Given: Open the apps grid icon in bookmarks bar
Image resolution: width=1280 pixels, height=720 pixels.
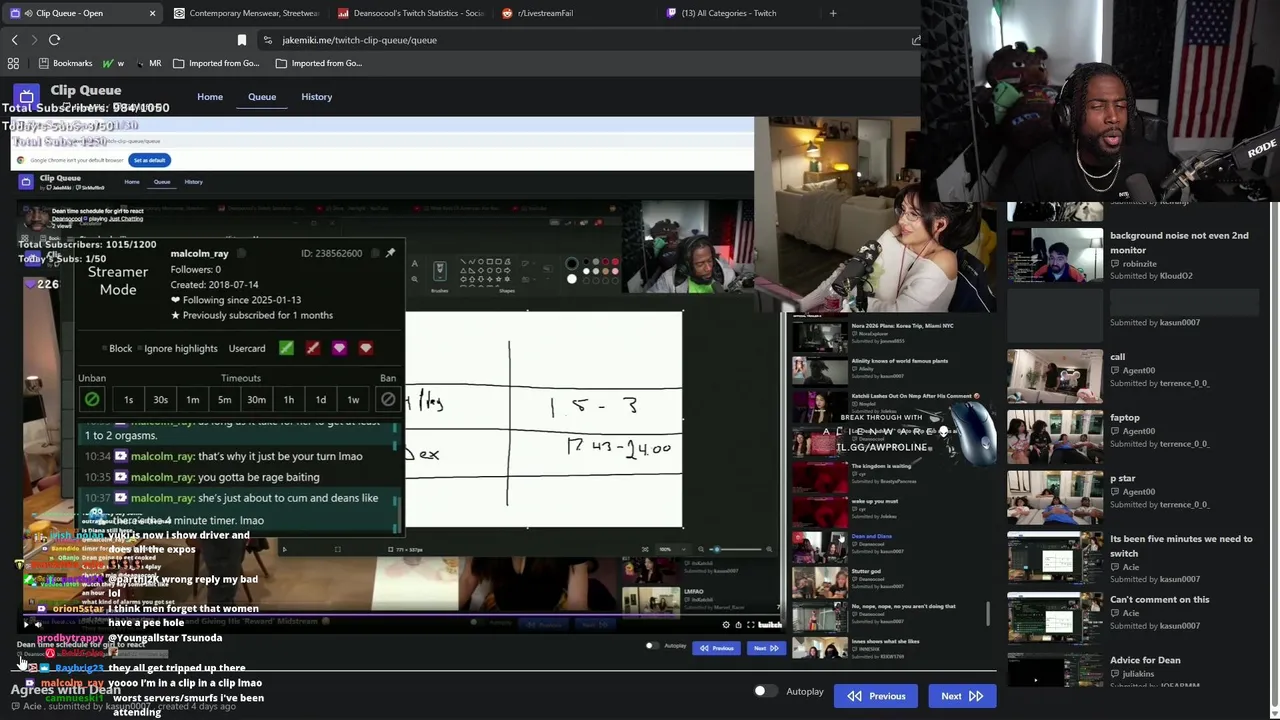Looking at the screenshot, I should 13,63.
